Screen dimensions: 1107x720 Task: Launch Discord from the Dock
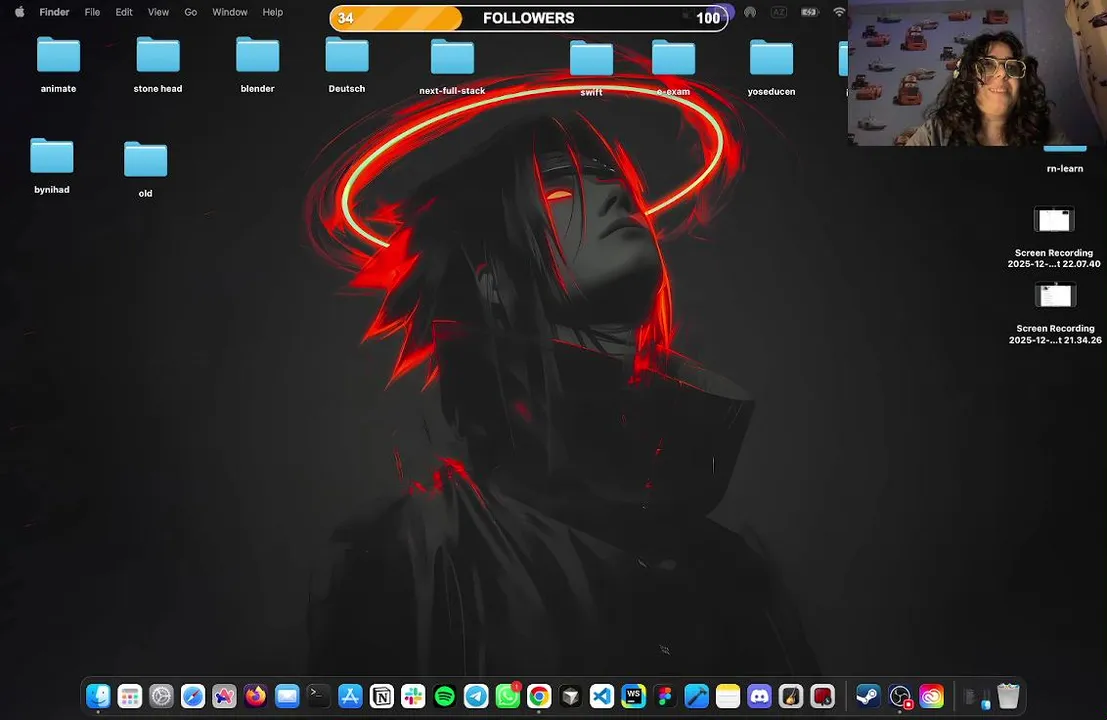760,697
